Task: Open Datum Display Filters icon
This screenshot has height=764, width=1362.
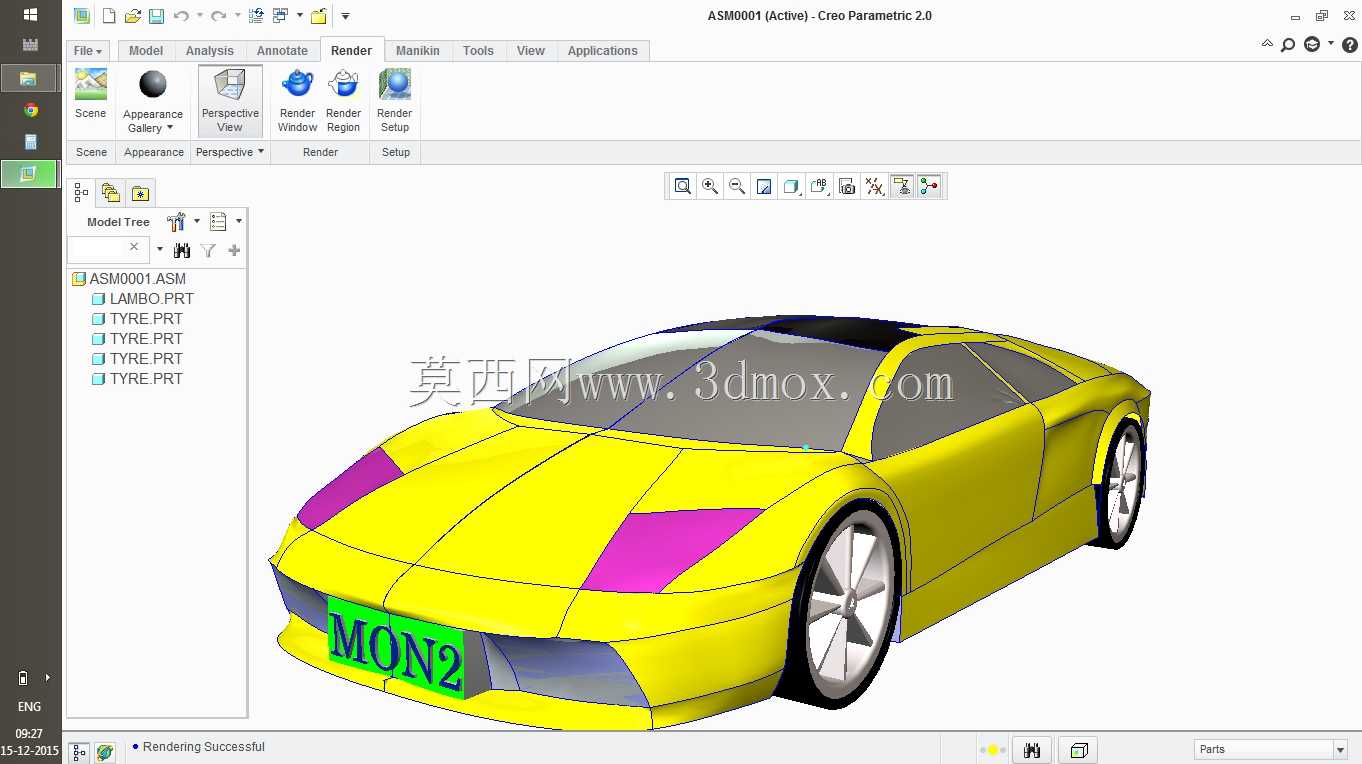Action: click(875, 186)
